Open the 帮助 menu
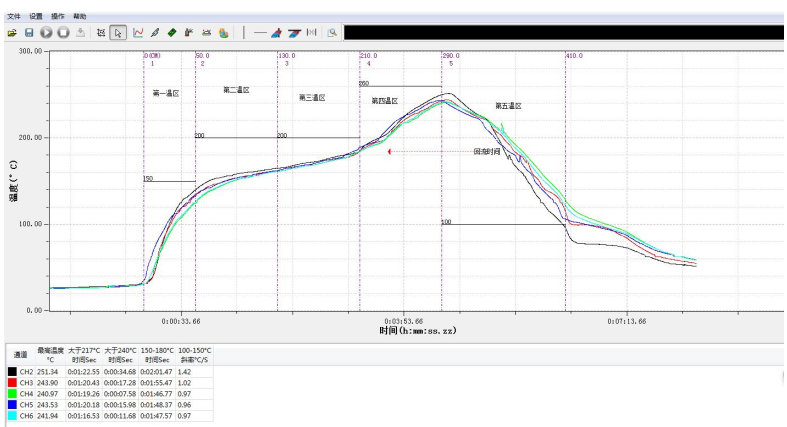Image resolution: width=787 pixels, height=427 pixels. click(x=80, y=17)
